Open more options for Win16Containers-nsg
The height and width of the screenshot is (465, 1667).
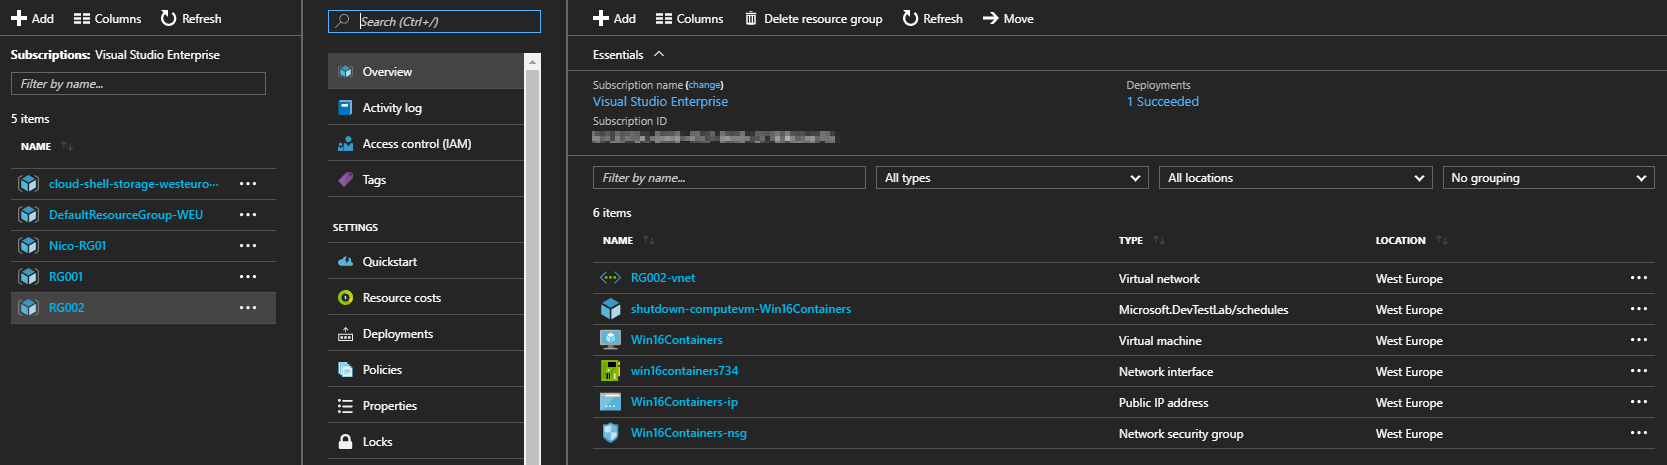point(1638,433)
